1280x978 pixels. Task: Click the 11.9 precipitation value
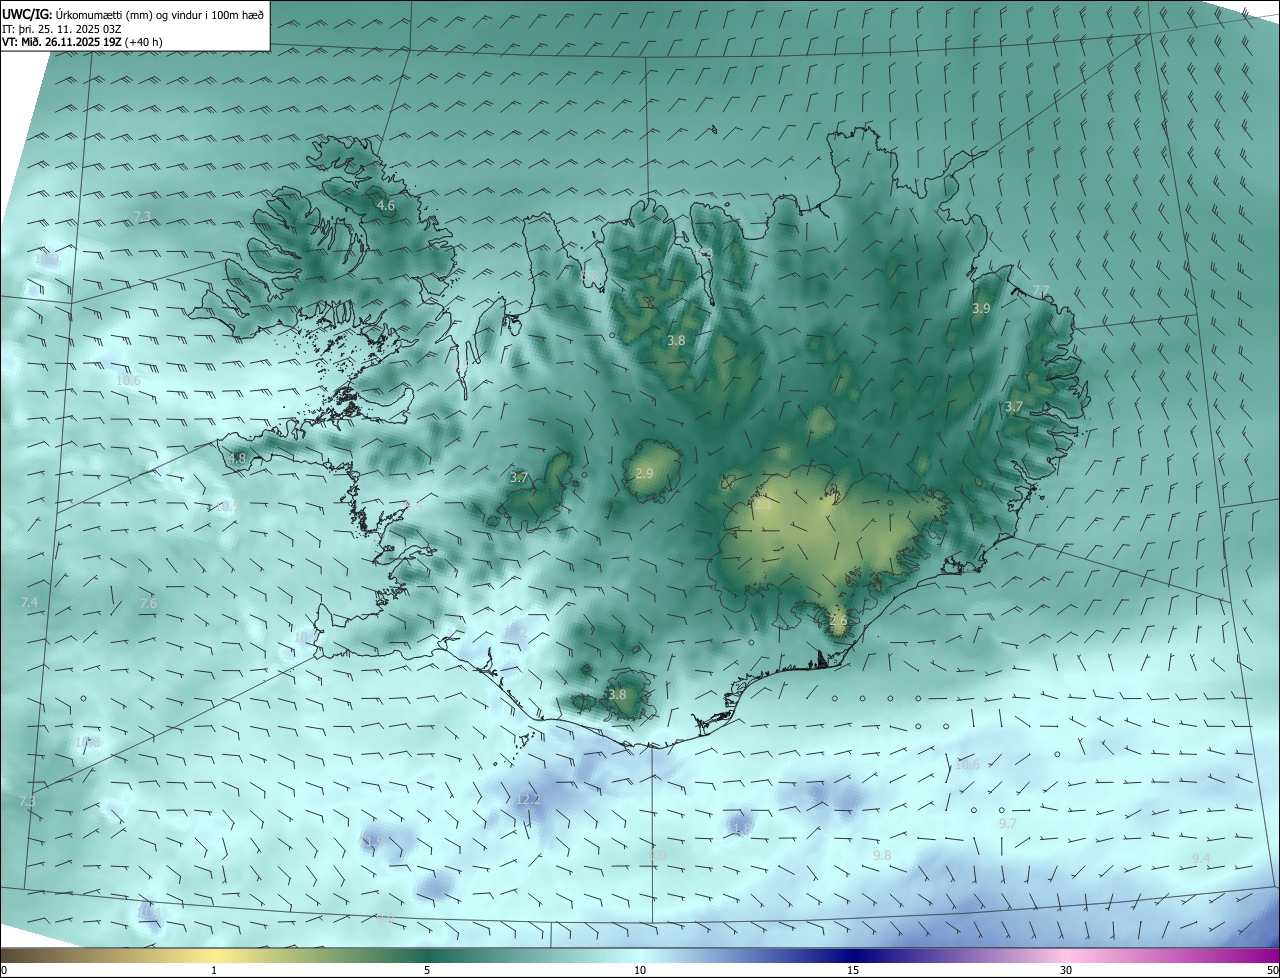click(x=372, y=843)
